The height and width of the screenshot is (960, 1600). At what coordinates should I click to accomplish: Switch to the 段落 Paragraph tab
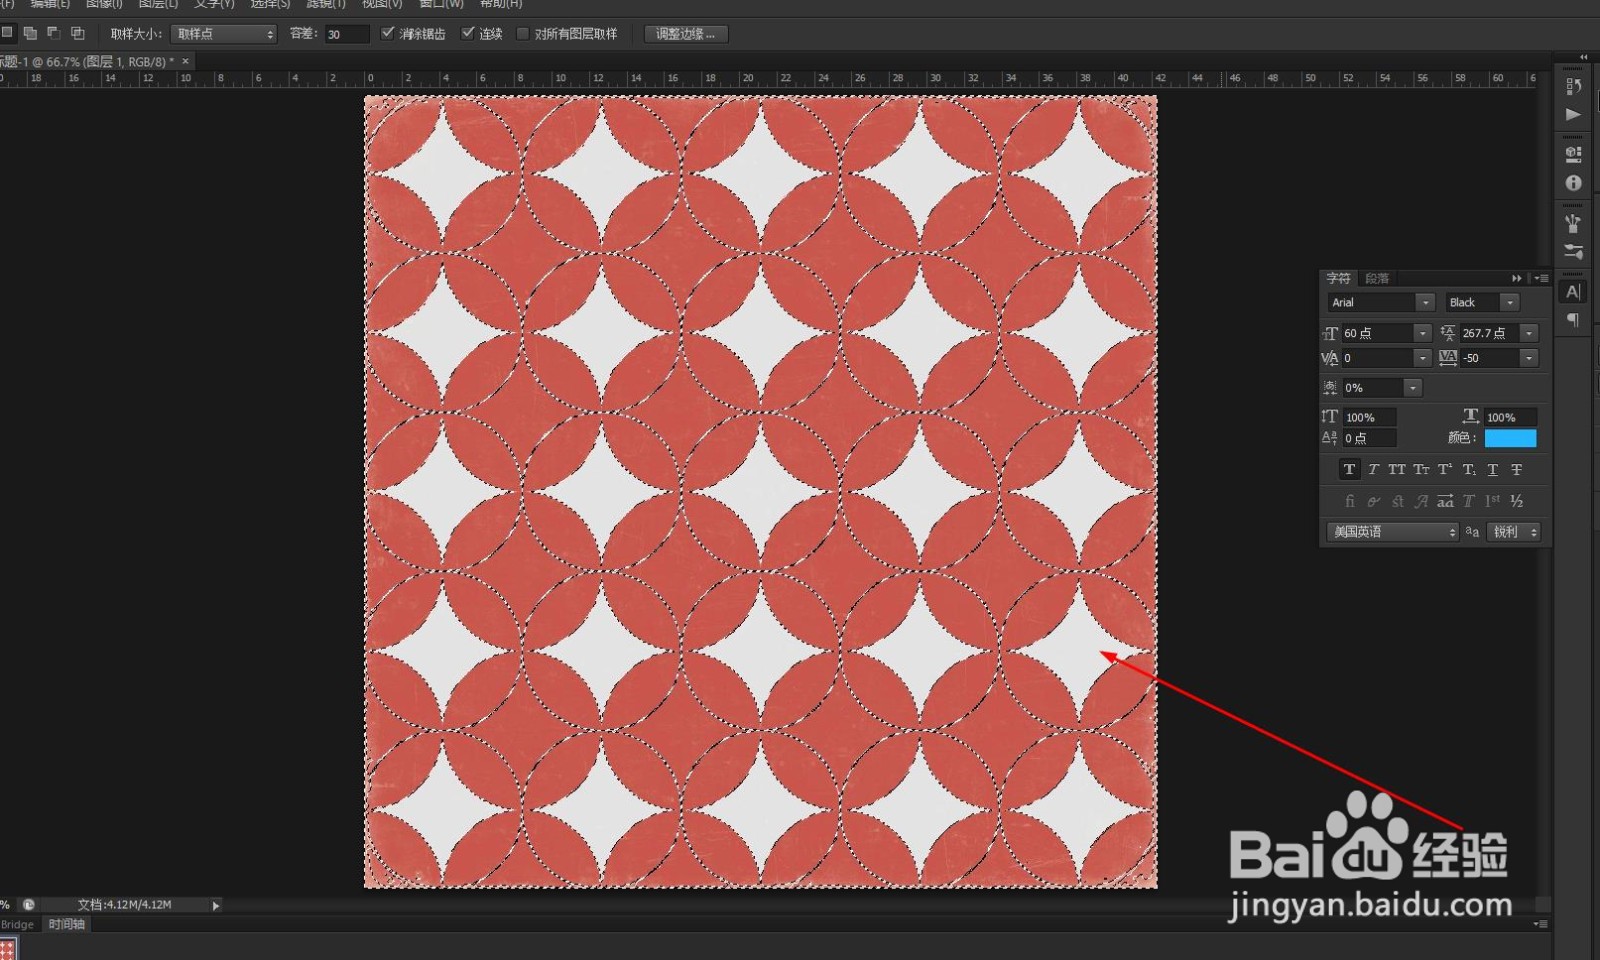pyautogui.click(x=1377, y=278)
